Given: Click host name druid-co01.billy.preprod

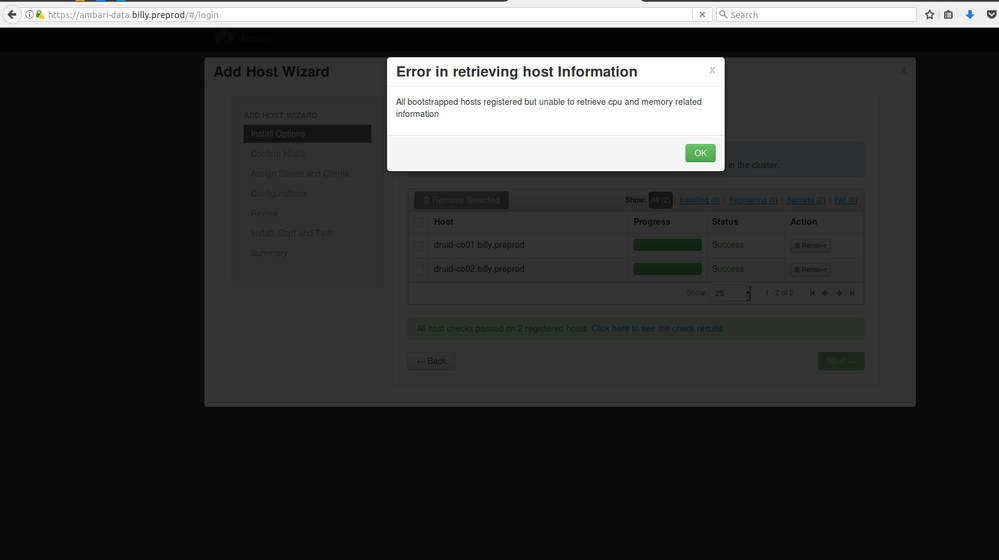Looking at the screenshot, I should [479, 245].
